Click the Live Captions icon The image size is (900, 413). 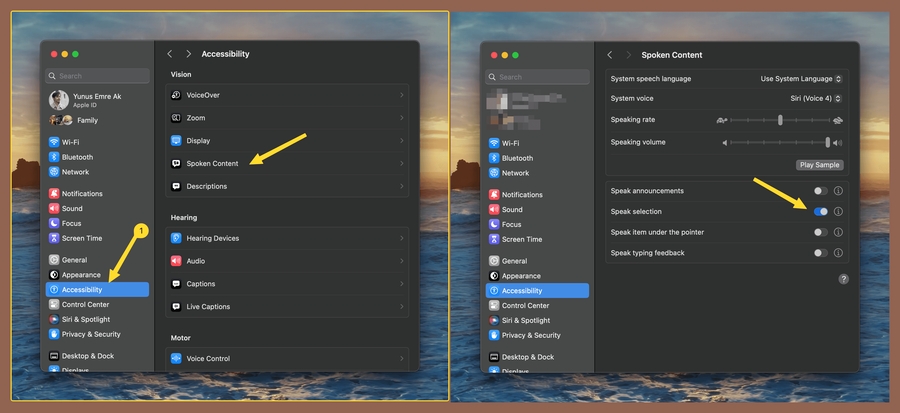[176, 307]
